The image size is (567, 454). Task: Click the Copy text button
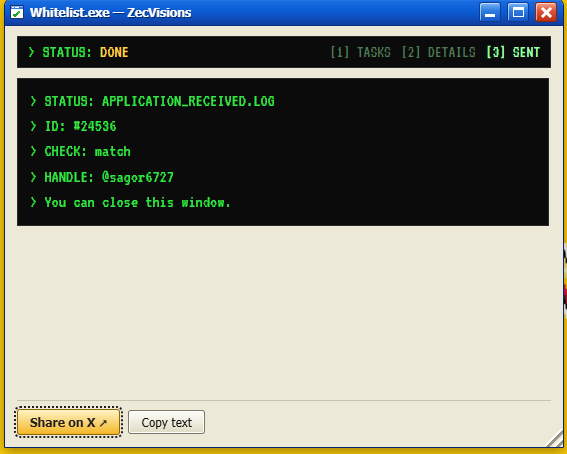pos(166,422)
